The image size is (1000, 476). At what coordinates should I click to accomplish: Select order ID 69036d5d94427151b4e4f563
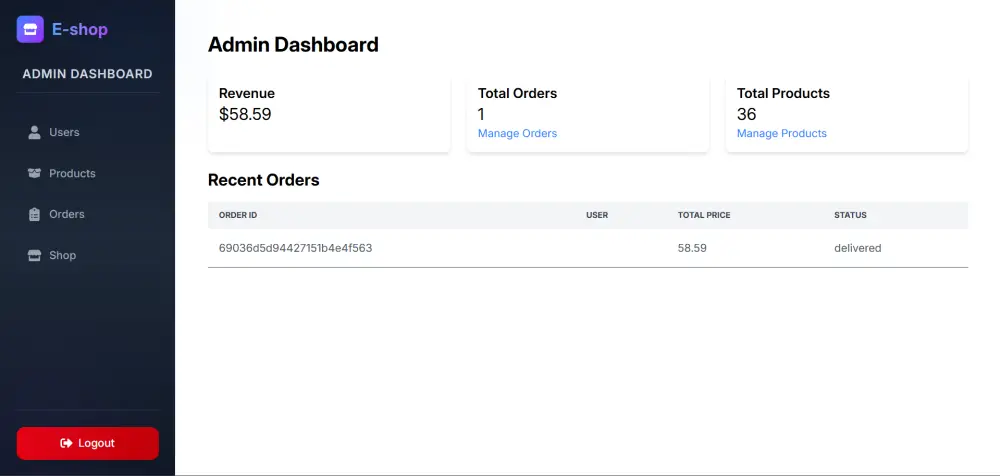pyautogui.click(x=295, y=248)
